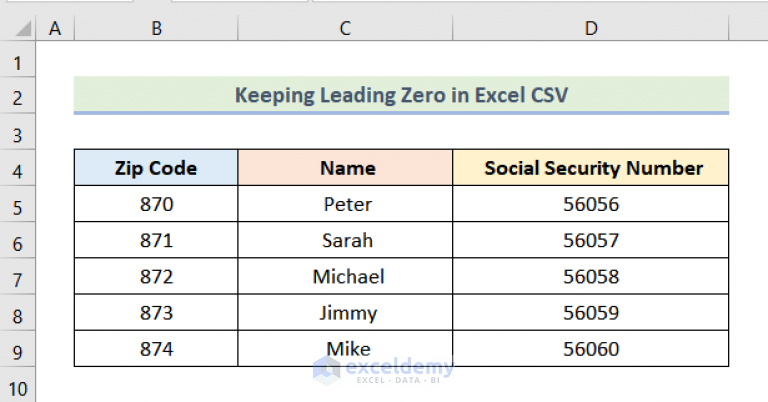Image resolution: width=768 pixels, height=402 pixels.
Task: Select the cell containing 56058
Action: click(591, 276)
